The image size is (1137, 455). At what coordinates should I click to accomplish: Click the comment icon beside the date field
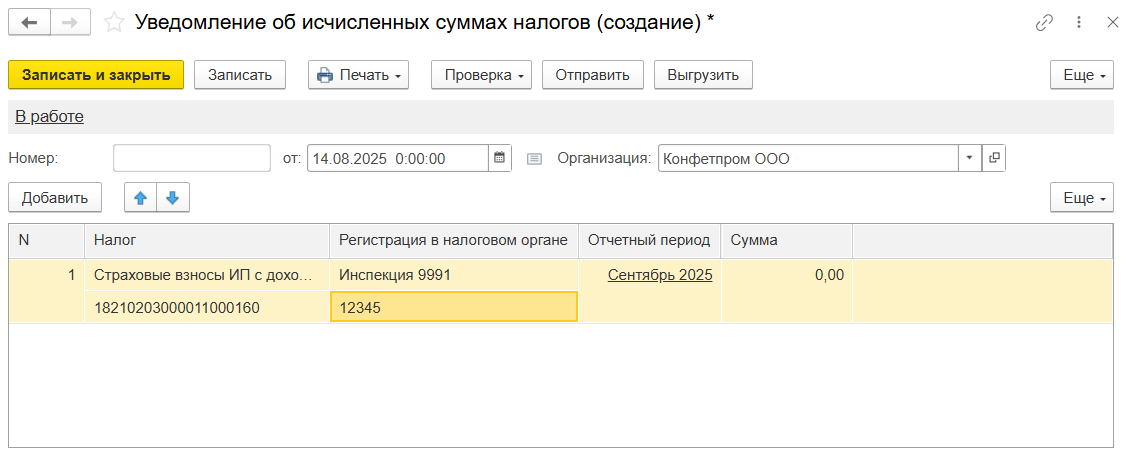(534, 158)
